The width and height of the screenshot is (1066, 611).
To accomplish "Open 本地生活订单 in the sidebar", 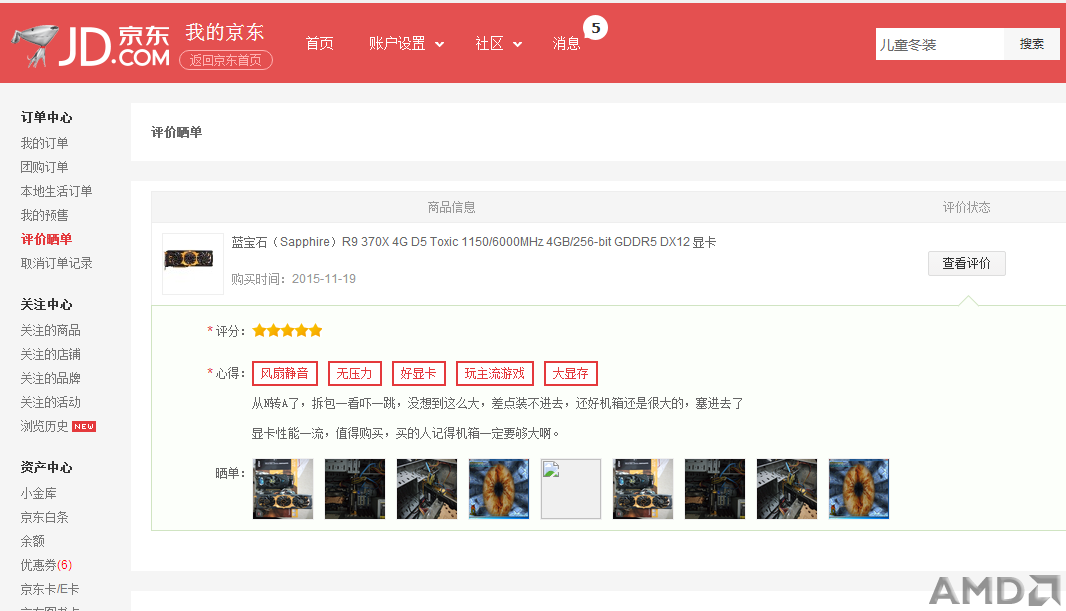I will tap(56, 191).
